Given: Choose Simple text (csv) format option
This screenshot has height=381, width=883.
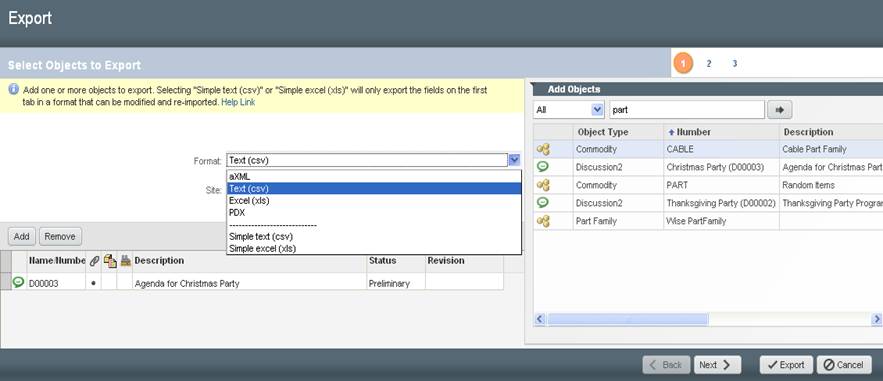Looking at the screenshot, I should pos(374,236).
